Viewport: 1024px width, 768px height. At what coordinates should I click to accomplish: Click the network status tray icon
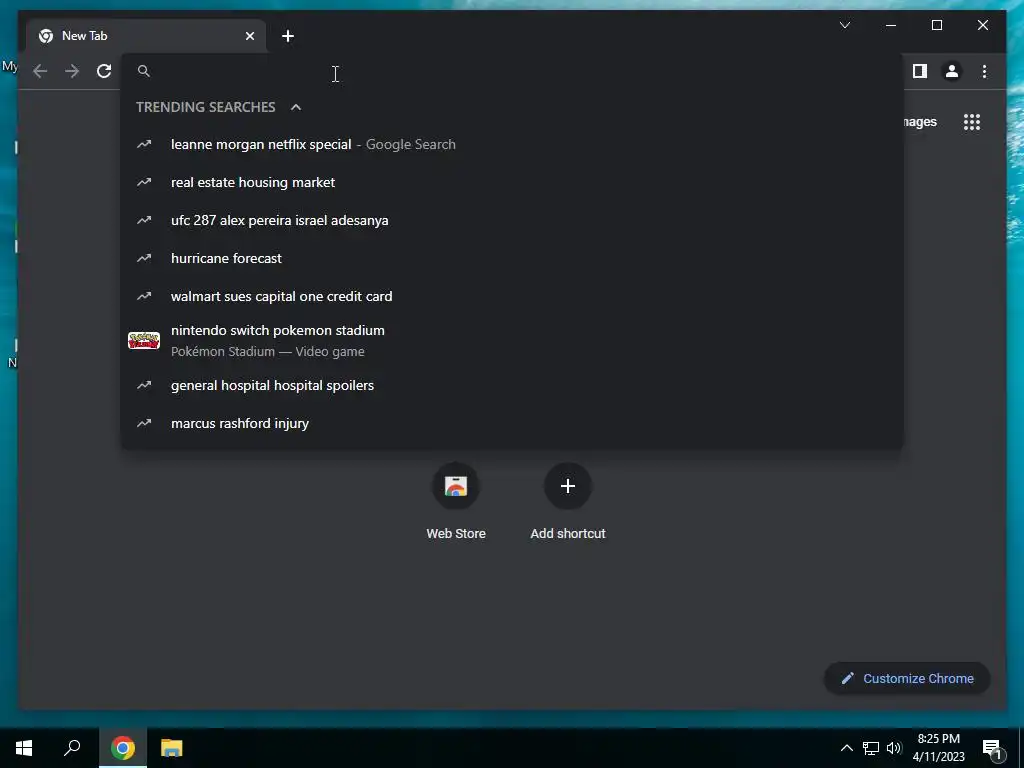(x=871, y=748)
